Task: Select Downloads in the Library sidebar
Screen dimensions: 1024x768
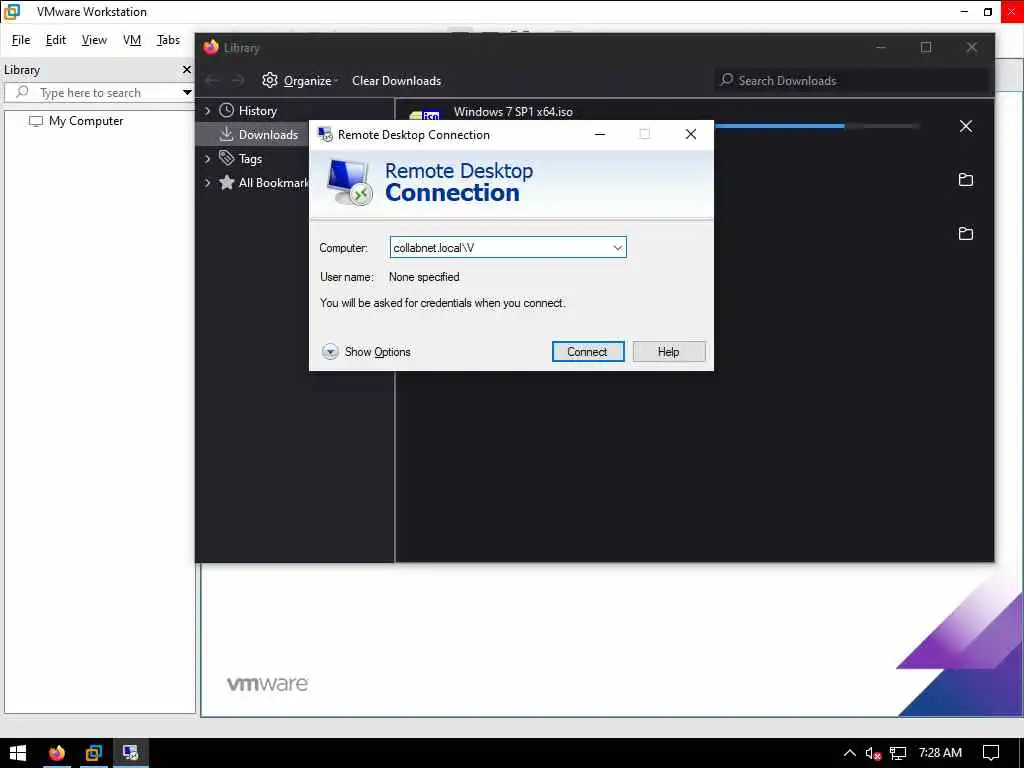Action: click(268, 135)
